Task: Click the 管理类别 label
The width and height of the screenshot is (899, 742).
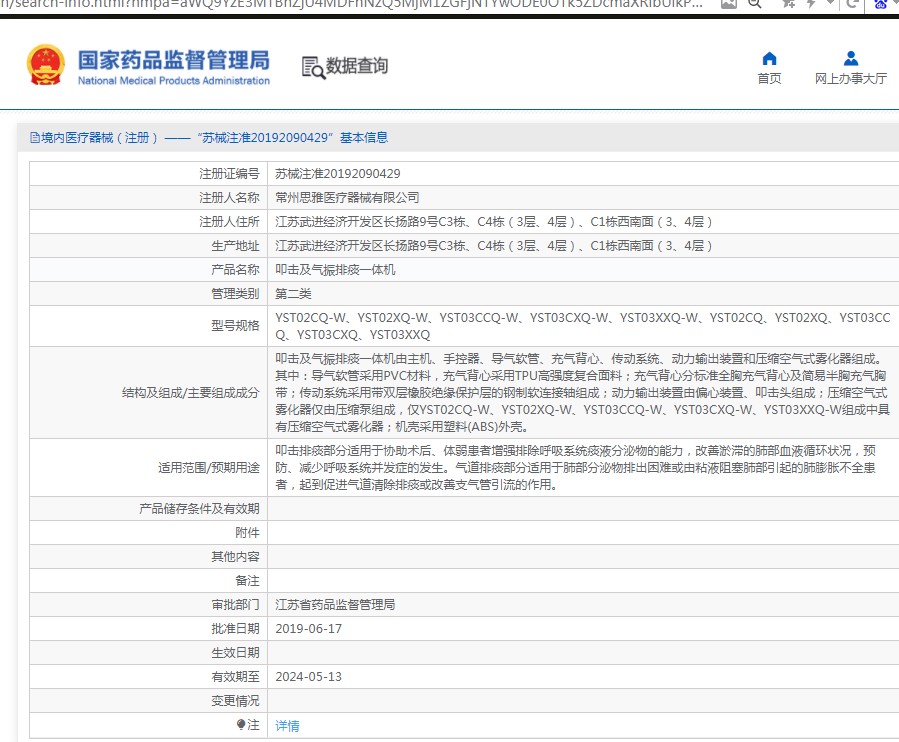Action: [x=235, y=294]
